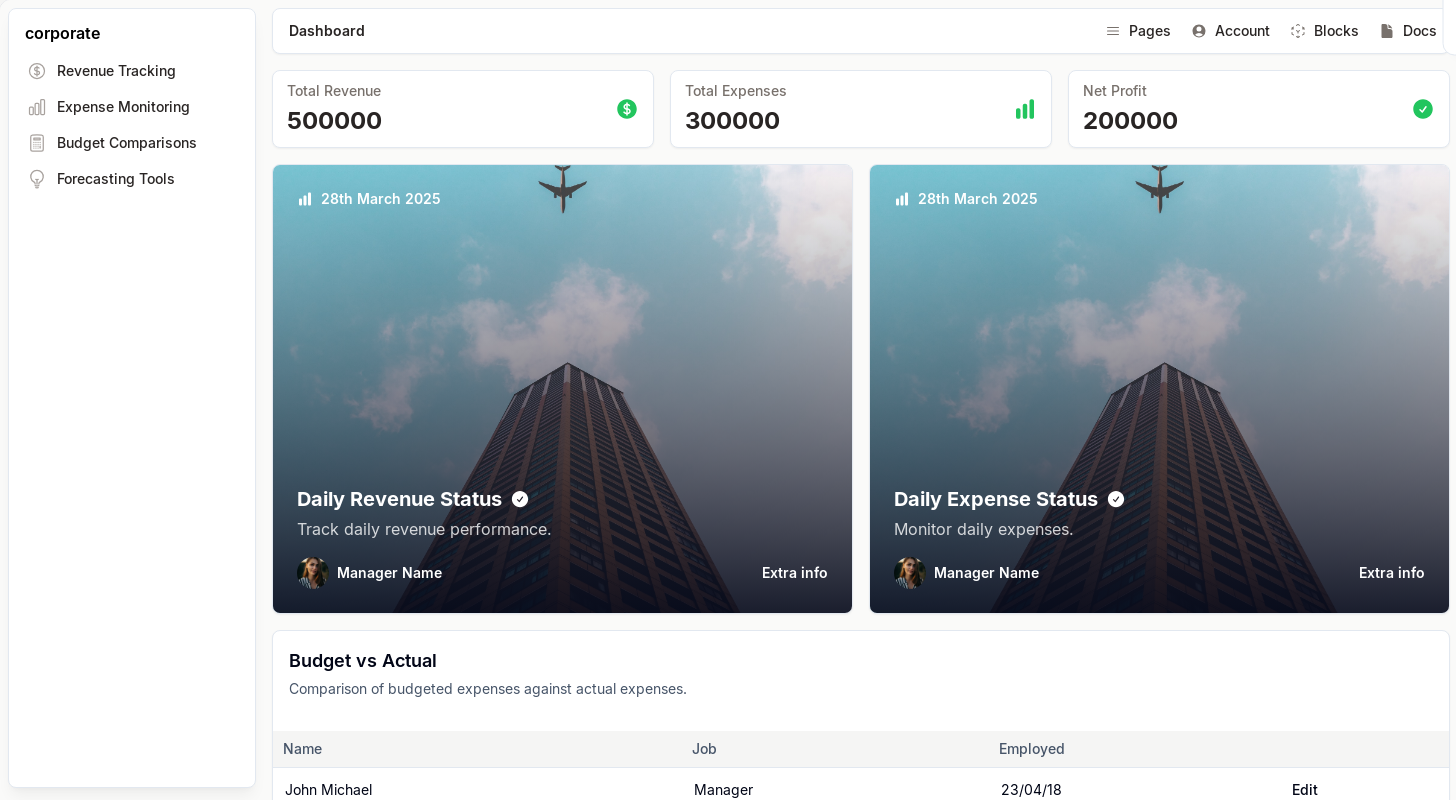Click manager avatar on Daily Revenue card

[x=313, y=573]
